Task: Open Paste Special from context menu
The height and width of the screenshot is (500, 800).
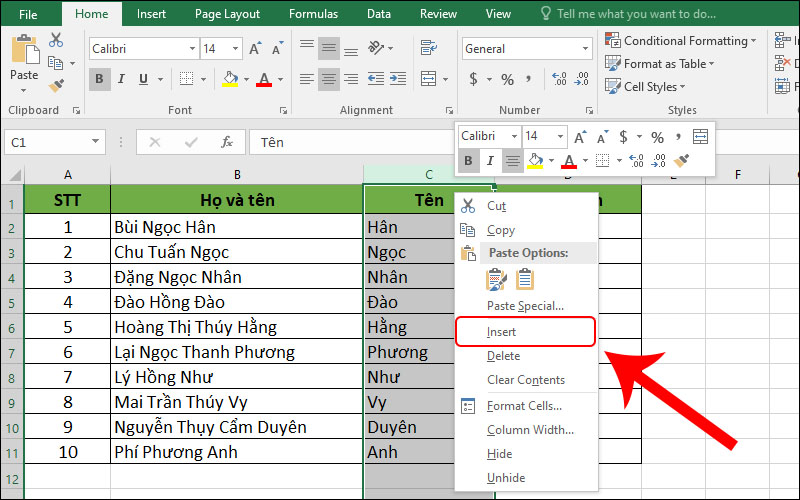Action: [x=527, y=306]
